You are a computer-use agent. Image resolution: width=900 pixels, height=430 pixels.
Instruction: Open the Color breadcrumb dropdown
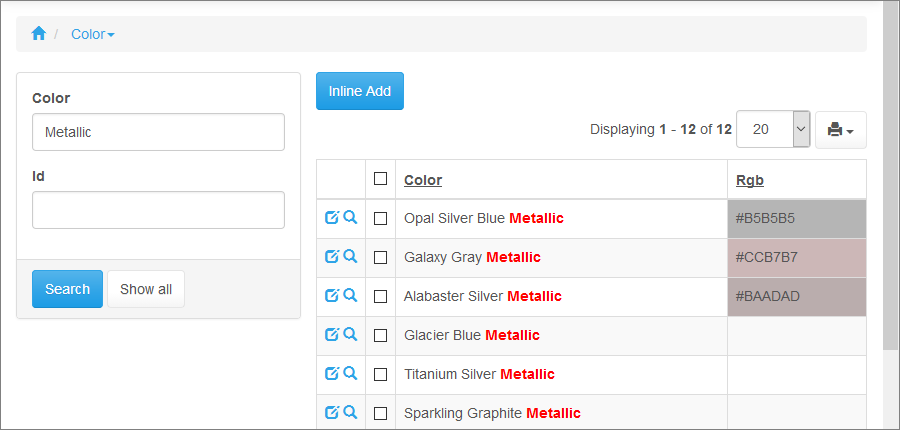tap(92, 34)
